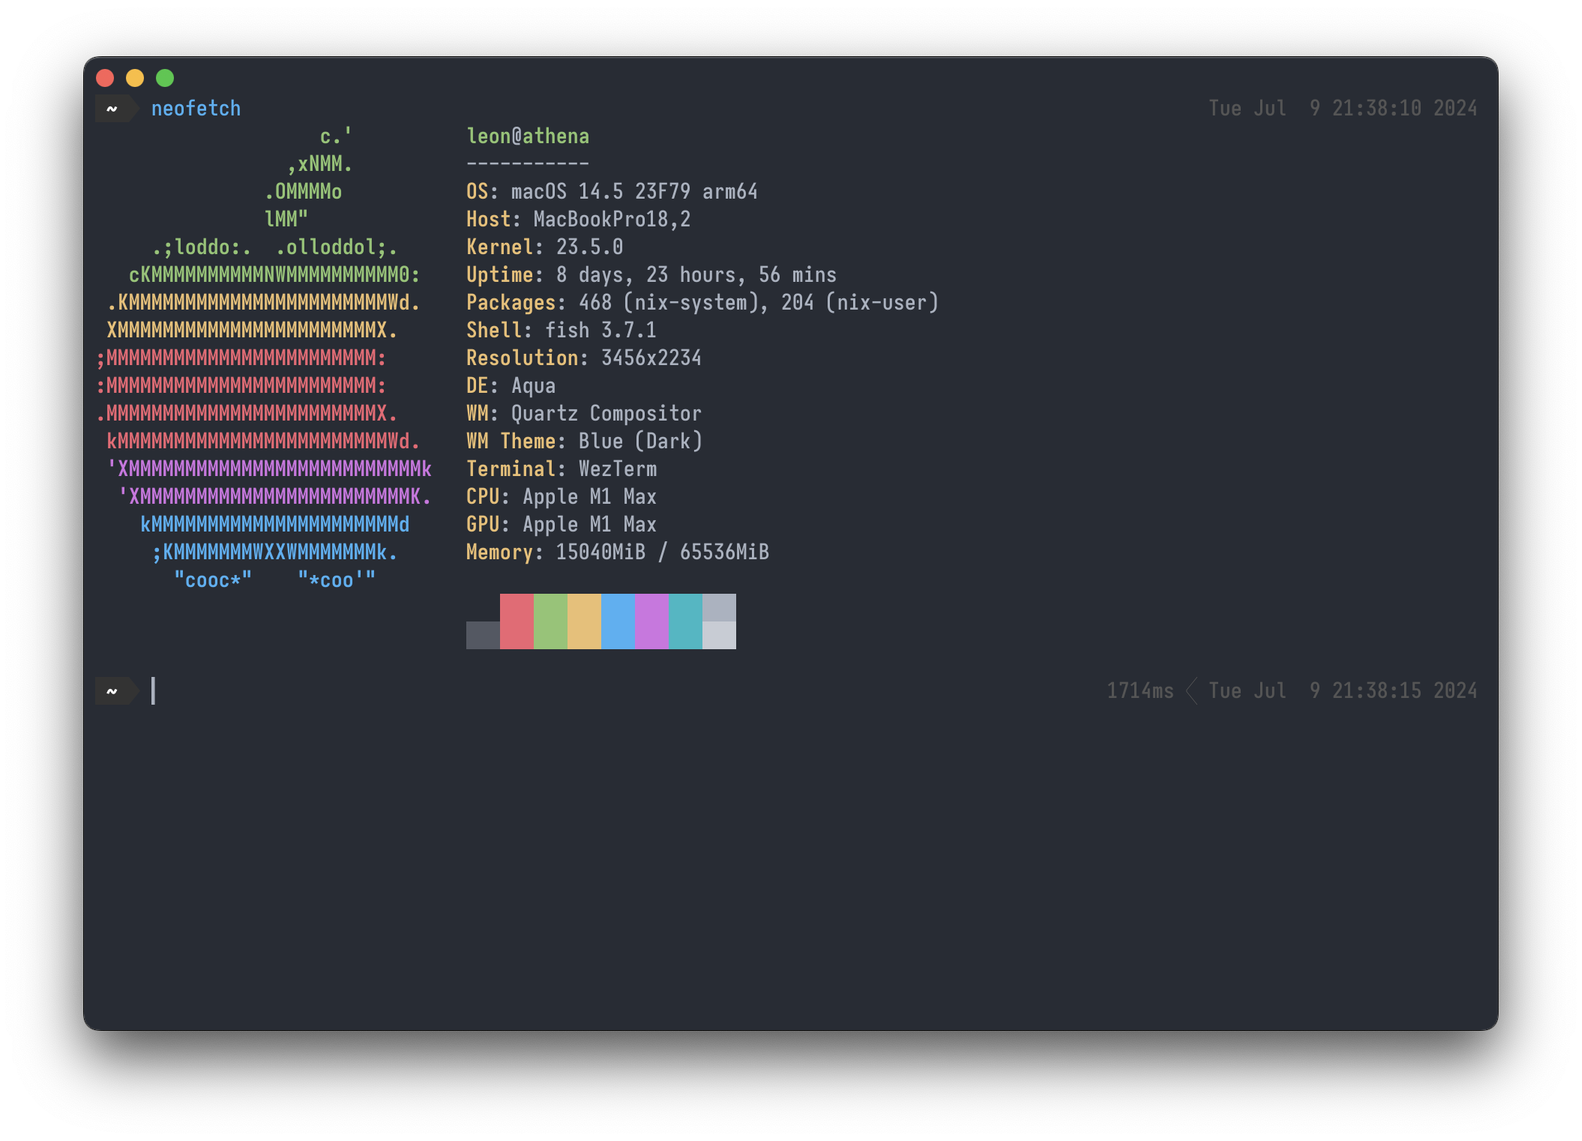Click the red color block in the palette
The image size is (1582, 1141).
pos(517,621)
